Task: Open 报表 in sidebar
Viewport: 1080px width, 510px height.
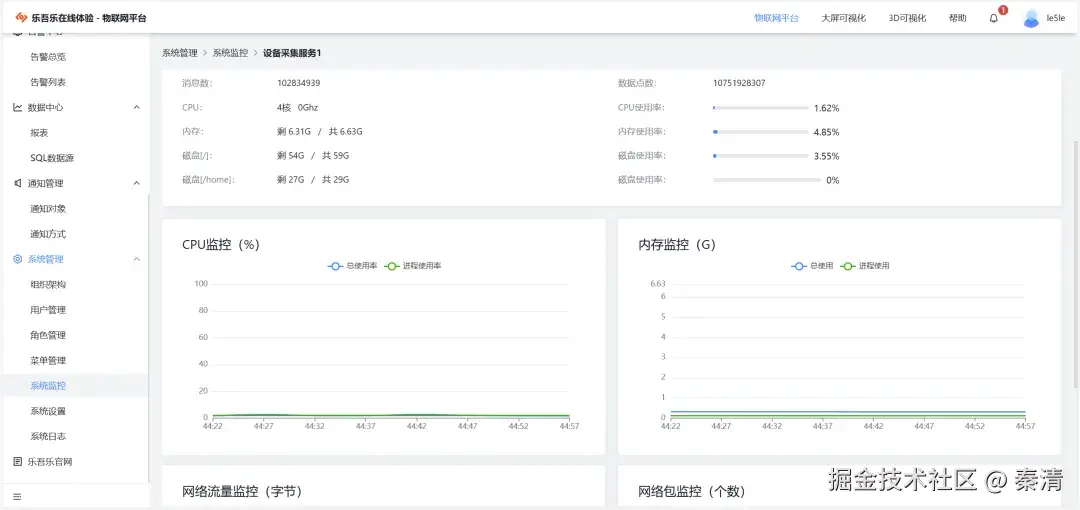Action: [39, 133]
